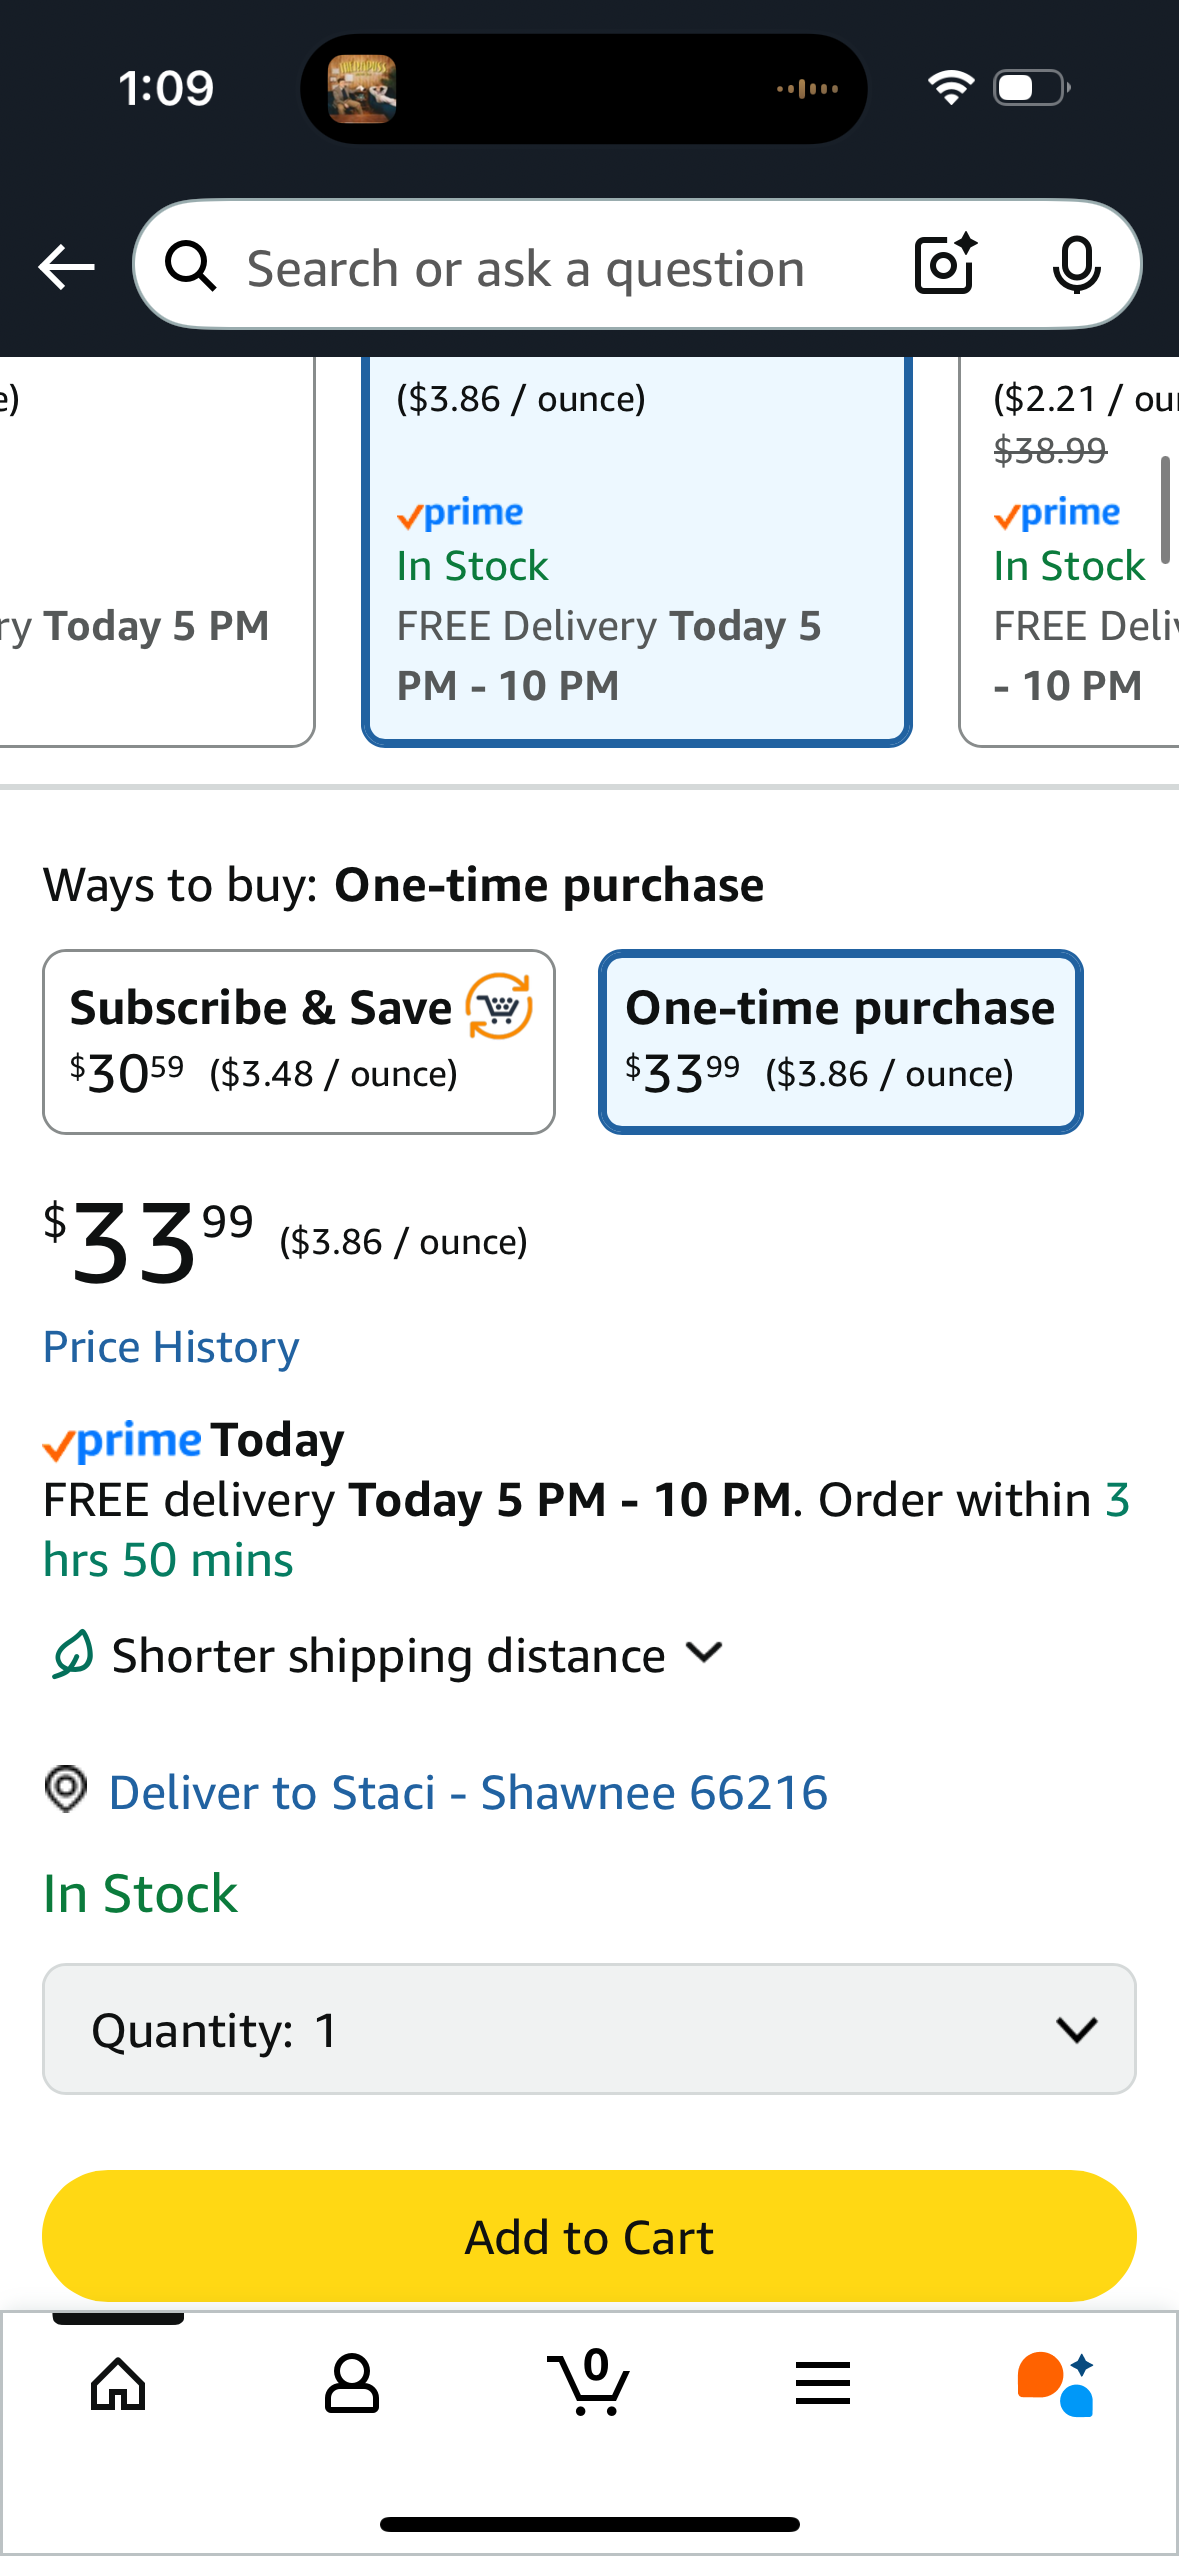Launch the Rufus AI assistant icon

[x=1056, y=2384]
